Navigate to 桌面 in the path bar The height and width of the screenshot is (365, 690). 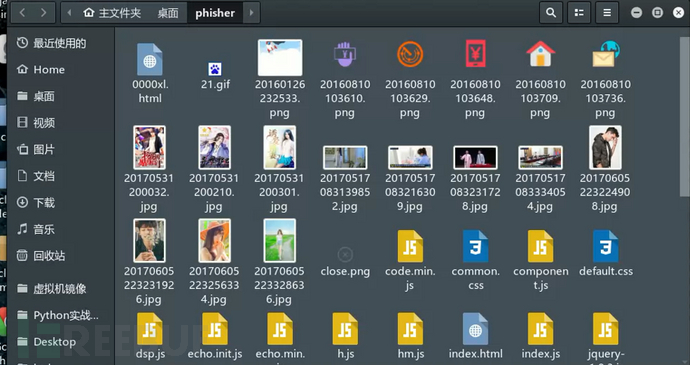pos(168,13)
